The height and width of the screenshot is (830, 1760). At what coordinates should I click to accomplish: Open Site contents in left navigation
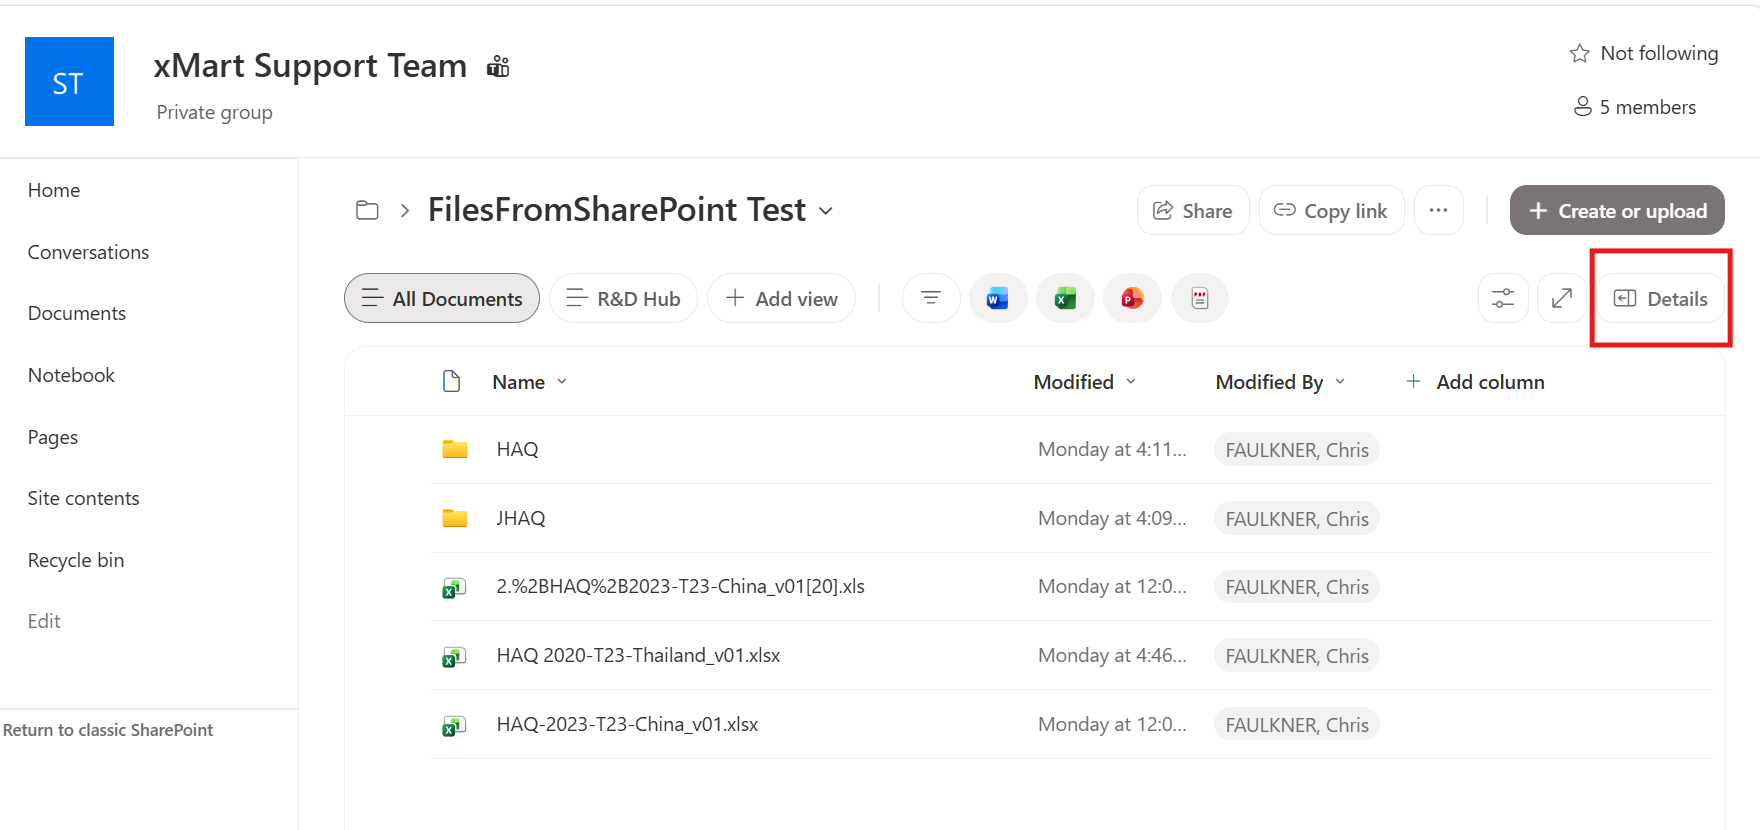(x=83, y=498)
